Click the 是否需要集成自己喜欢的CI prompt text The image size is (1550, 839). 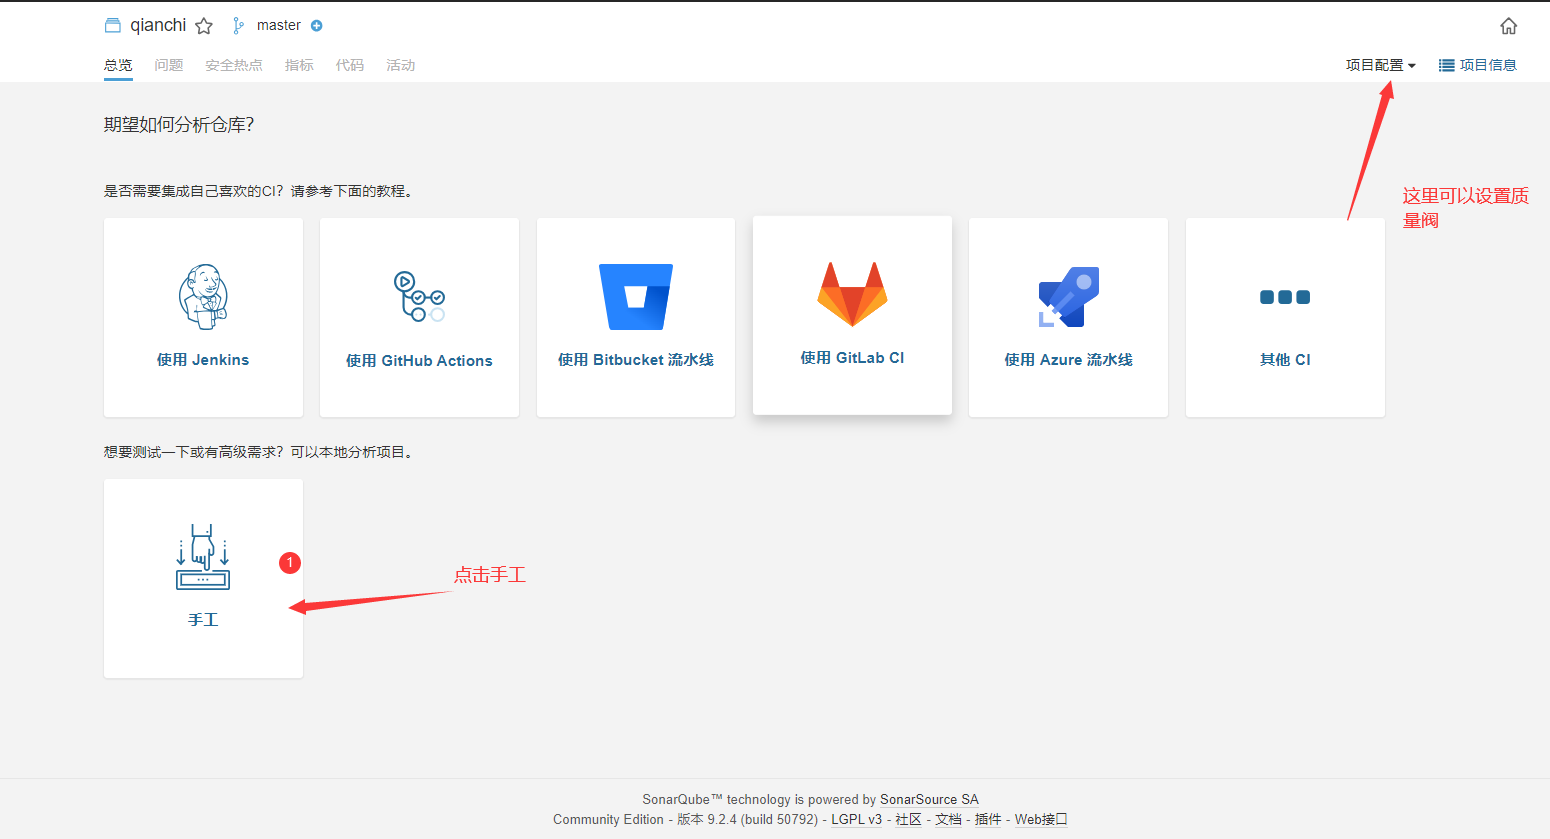[x=258, y=191]
